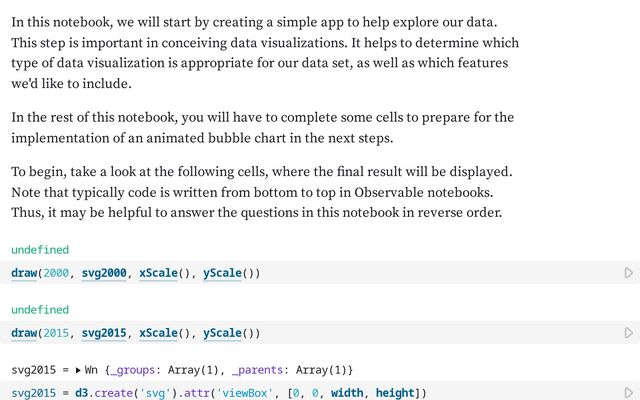640x400 pixels.
Task: Run the svg2015 d3.create cell
Action: 628,393
